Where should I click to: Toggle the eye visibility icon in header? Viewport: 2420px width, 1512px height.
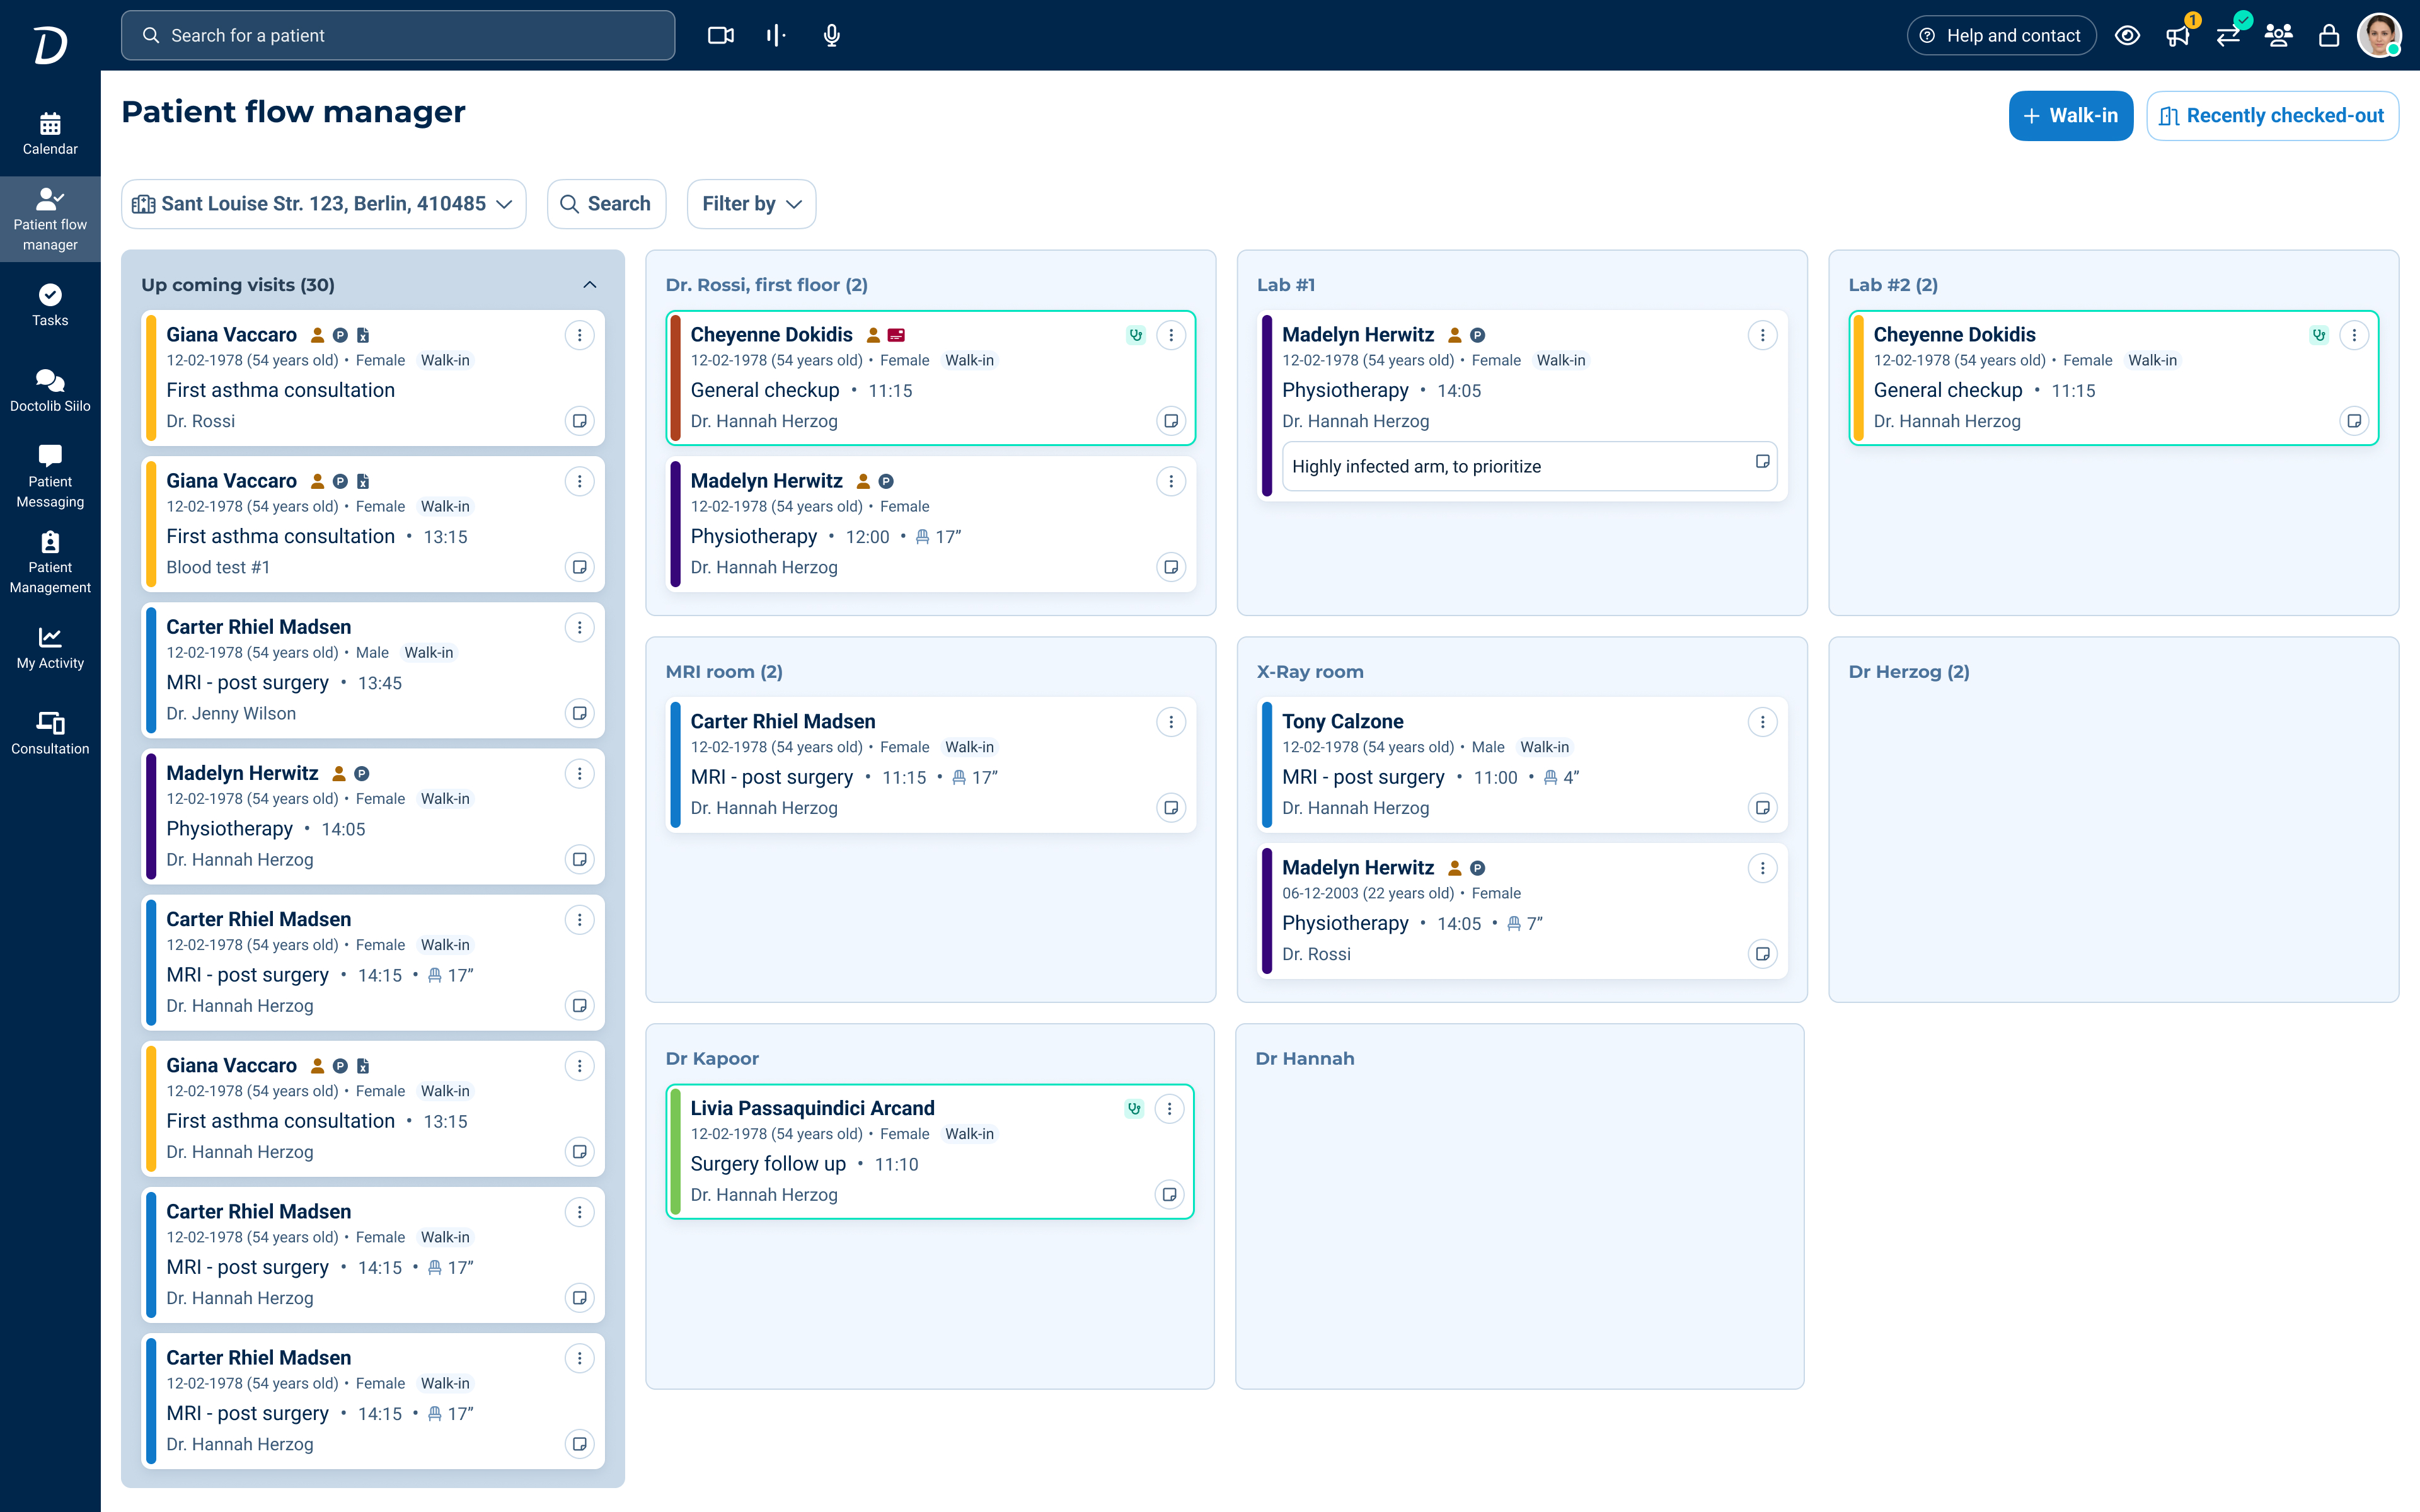(x=2127, y=36)
